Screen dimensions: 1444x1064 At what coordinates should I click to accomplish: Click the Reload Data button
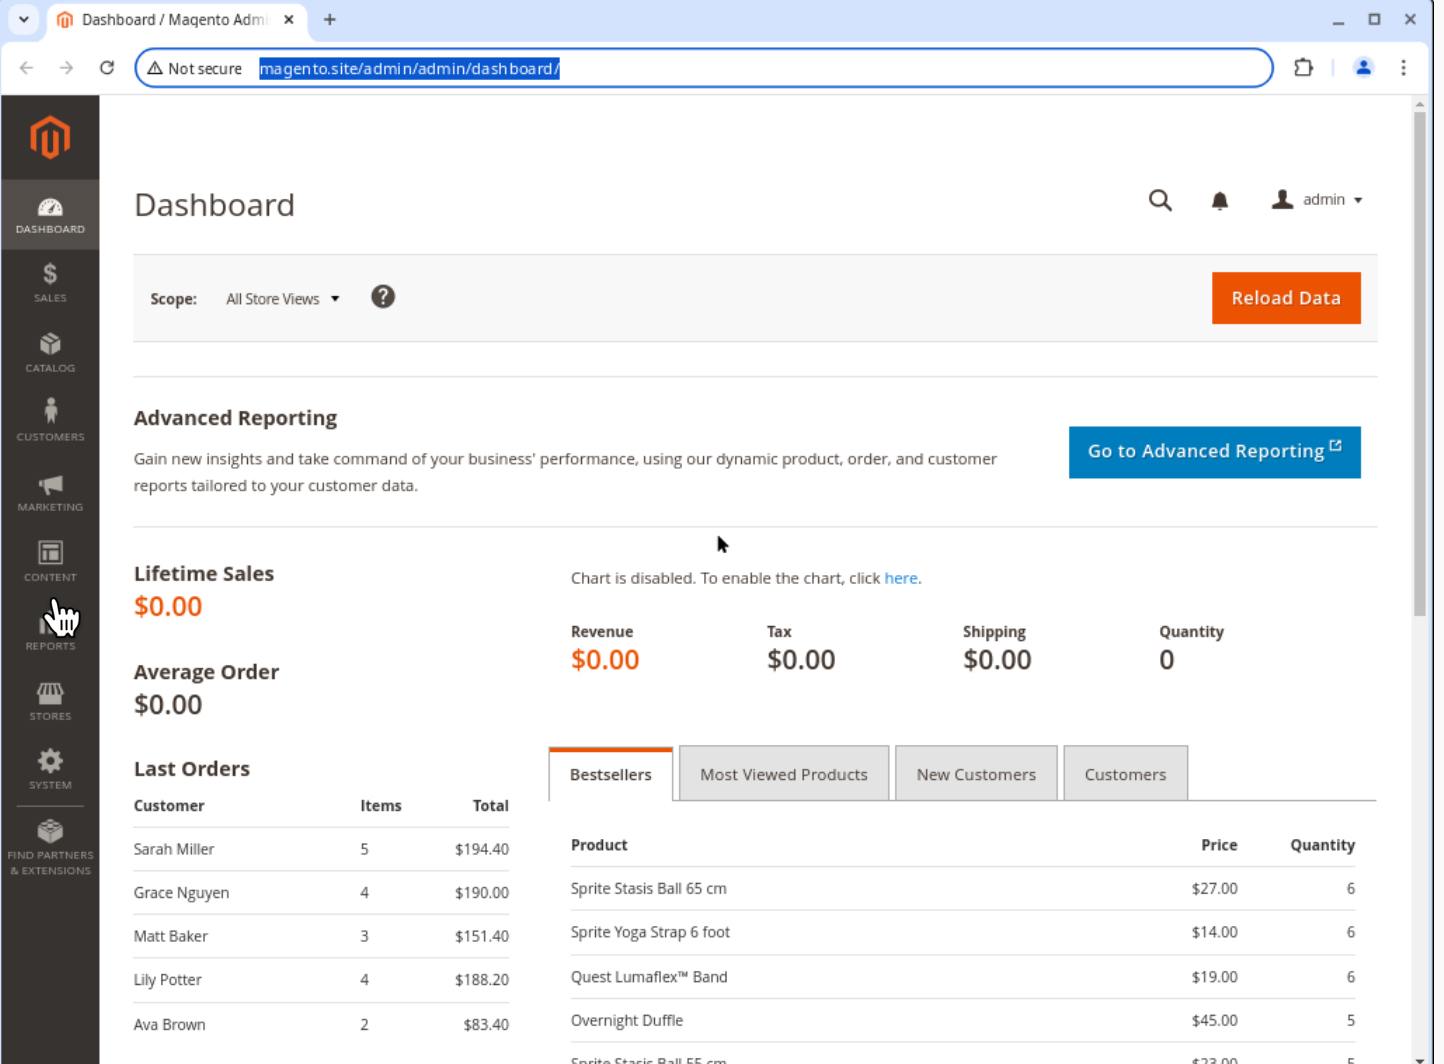point(1286,298)
